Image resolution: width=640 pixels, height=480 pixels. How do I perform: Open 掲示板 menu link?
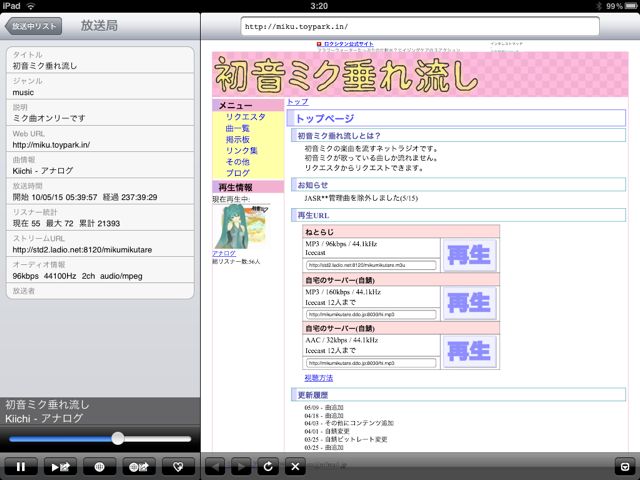[238, 140]
